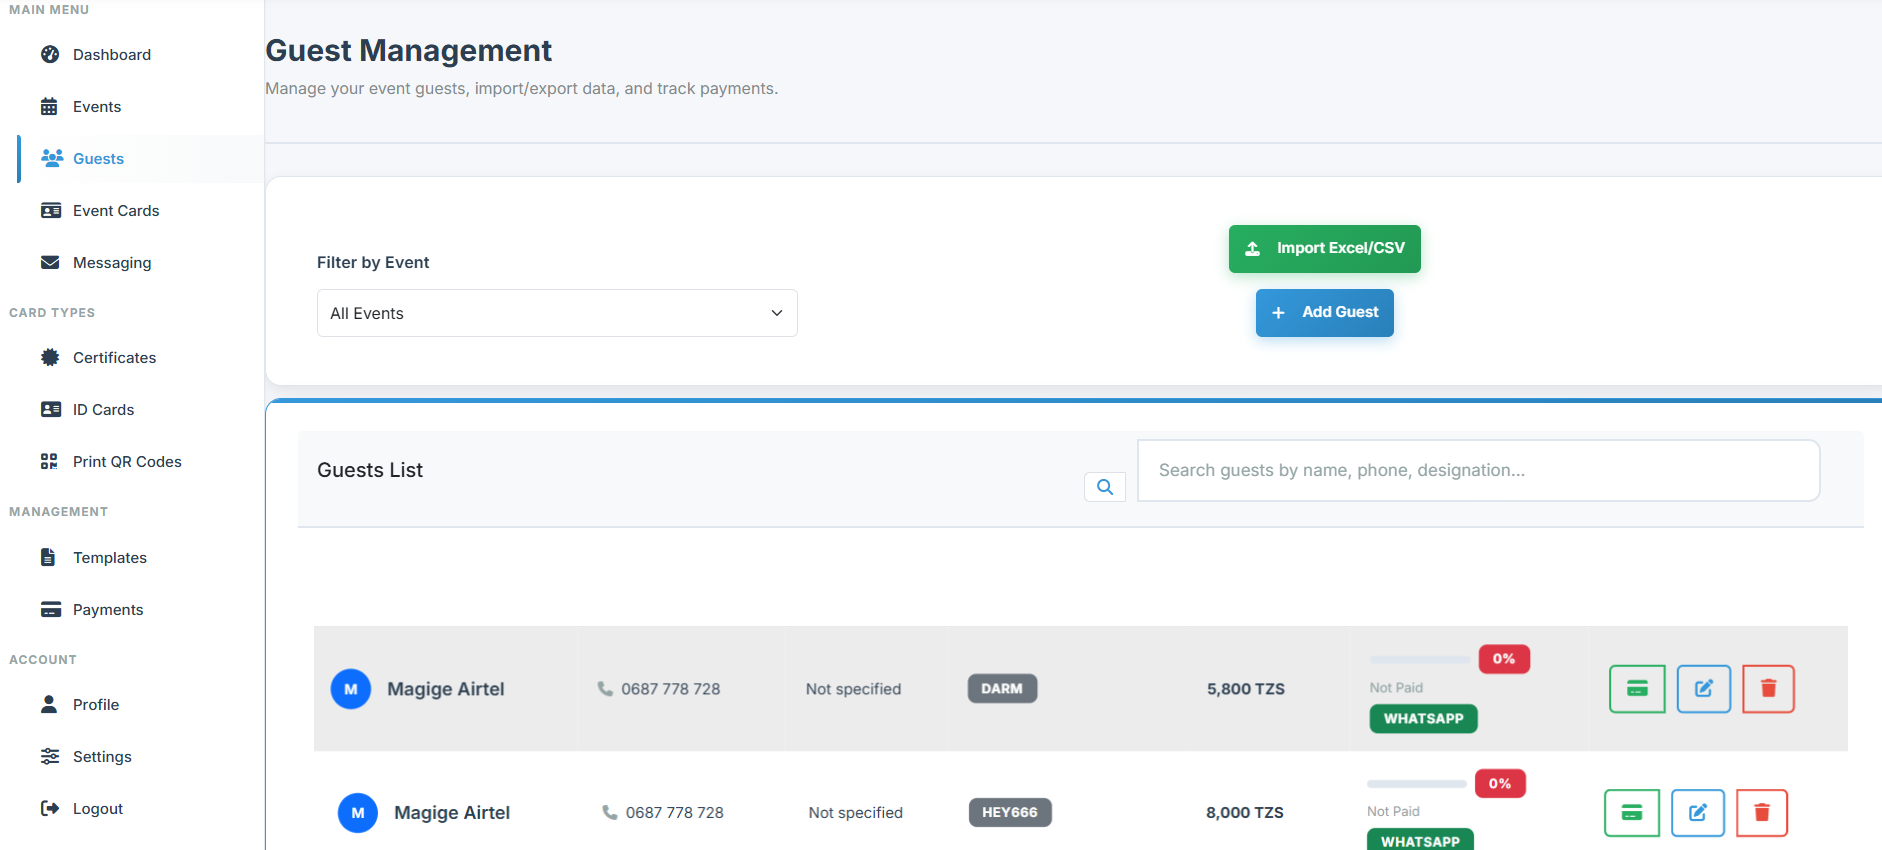
Task: Open Templates label under Management
Action: [110, 558]
